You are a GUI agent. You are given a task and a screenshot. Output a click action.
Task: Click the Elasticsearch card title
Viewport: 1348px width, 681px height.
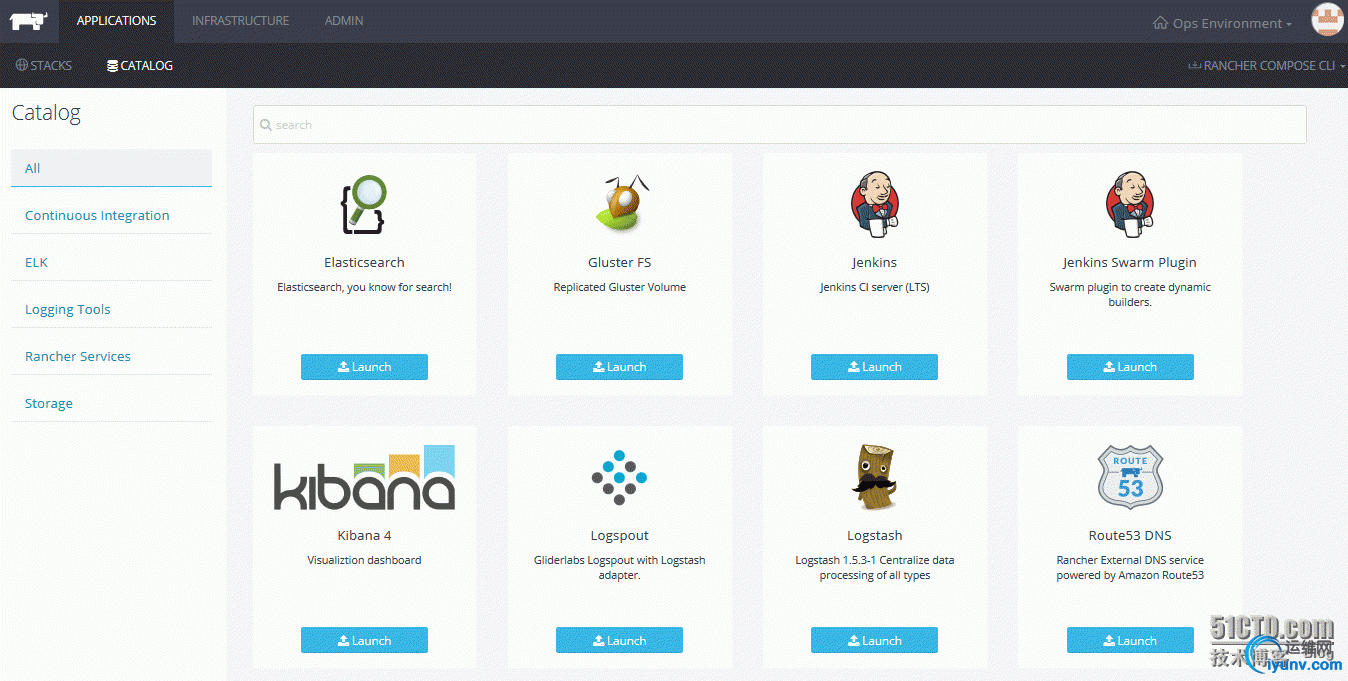[x=364, y=263]
